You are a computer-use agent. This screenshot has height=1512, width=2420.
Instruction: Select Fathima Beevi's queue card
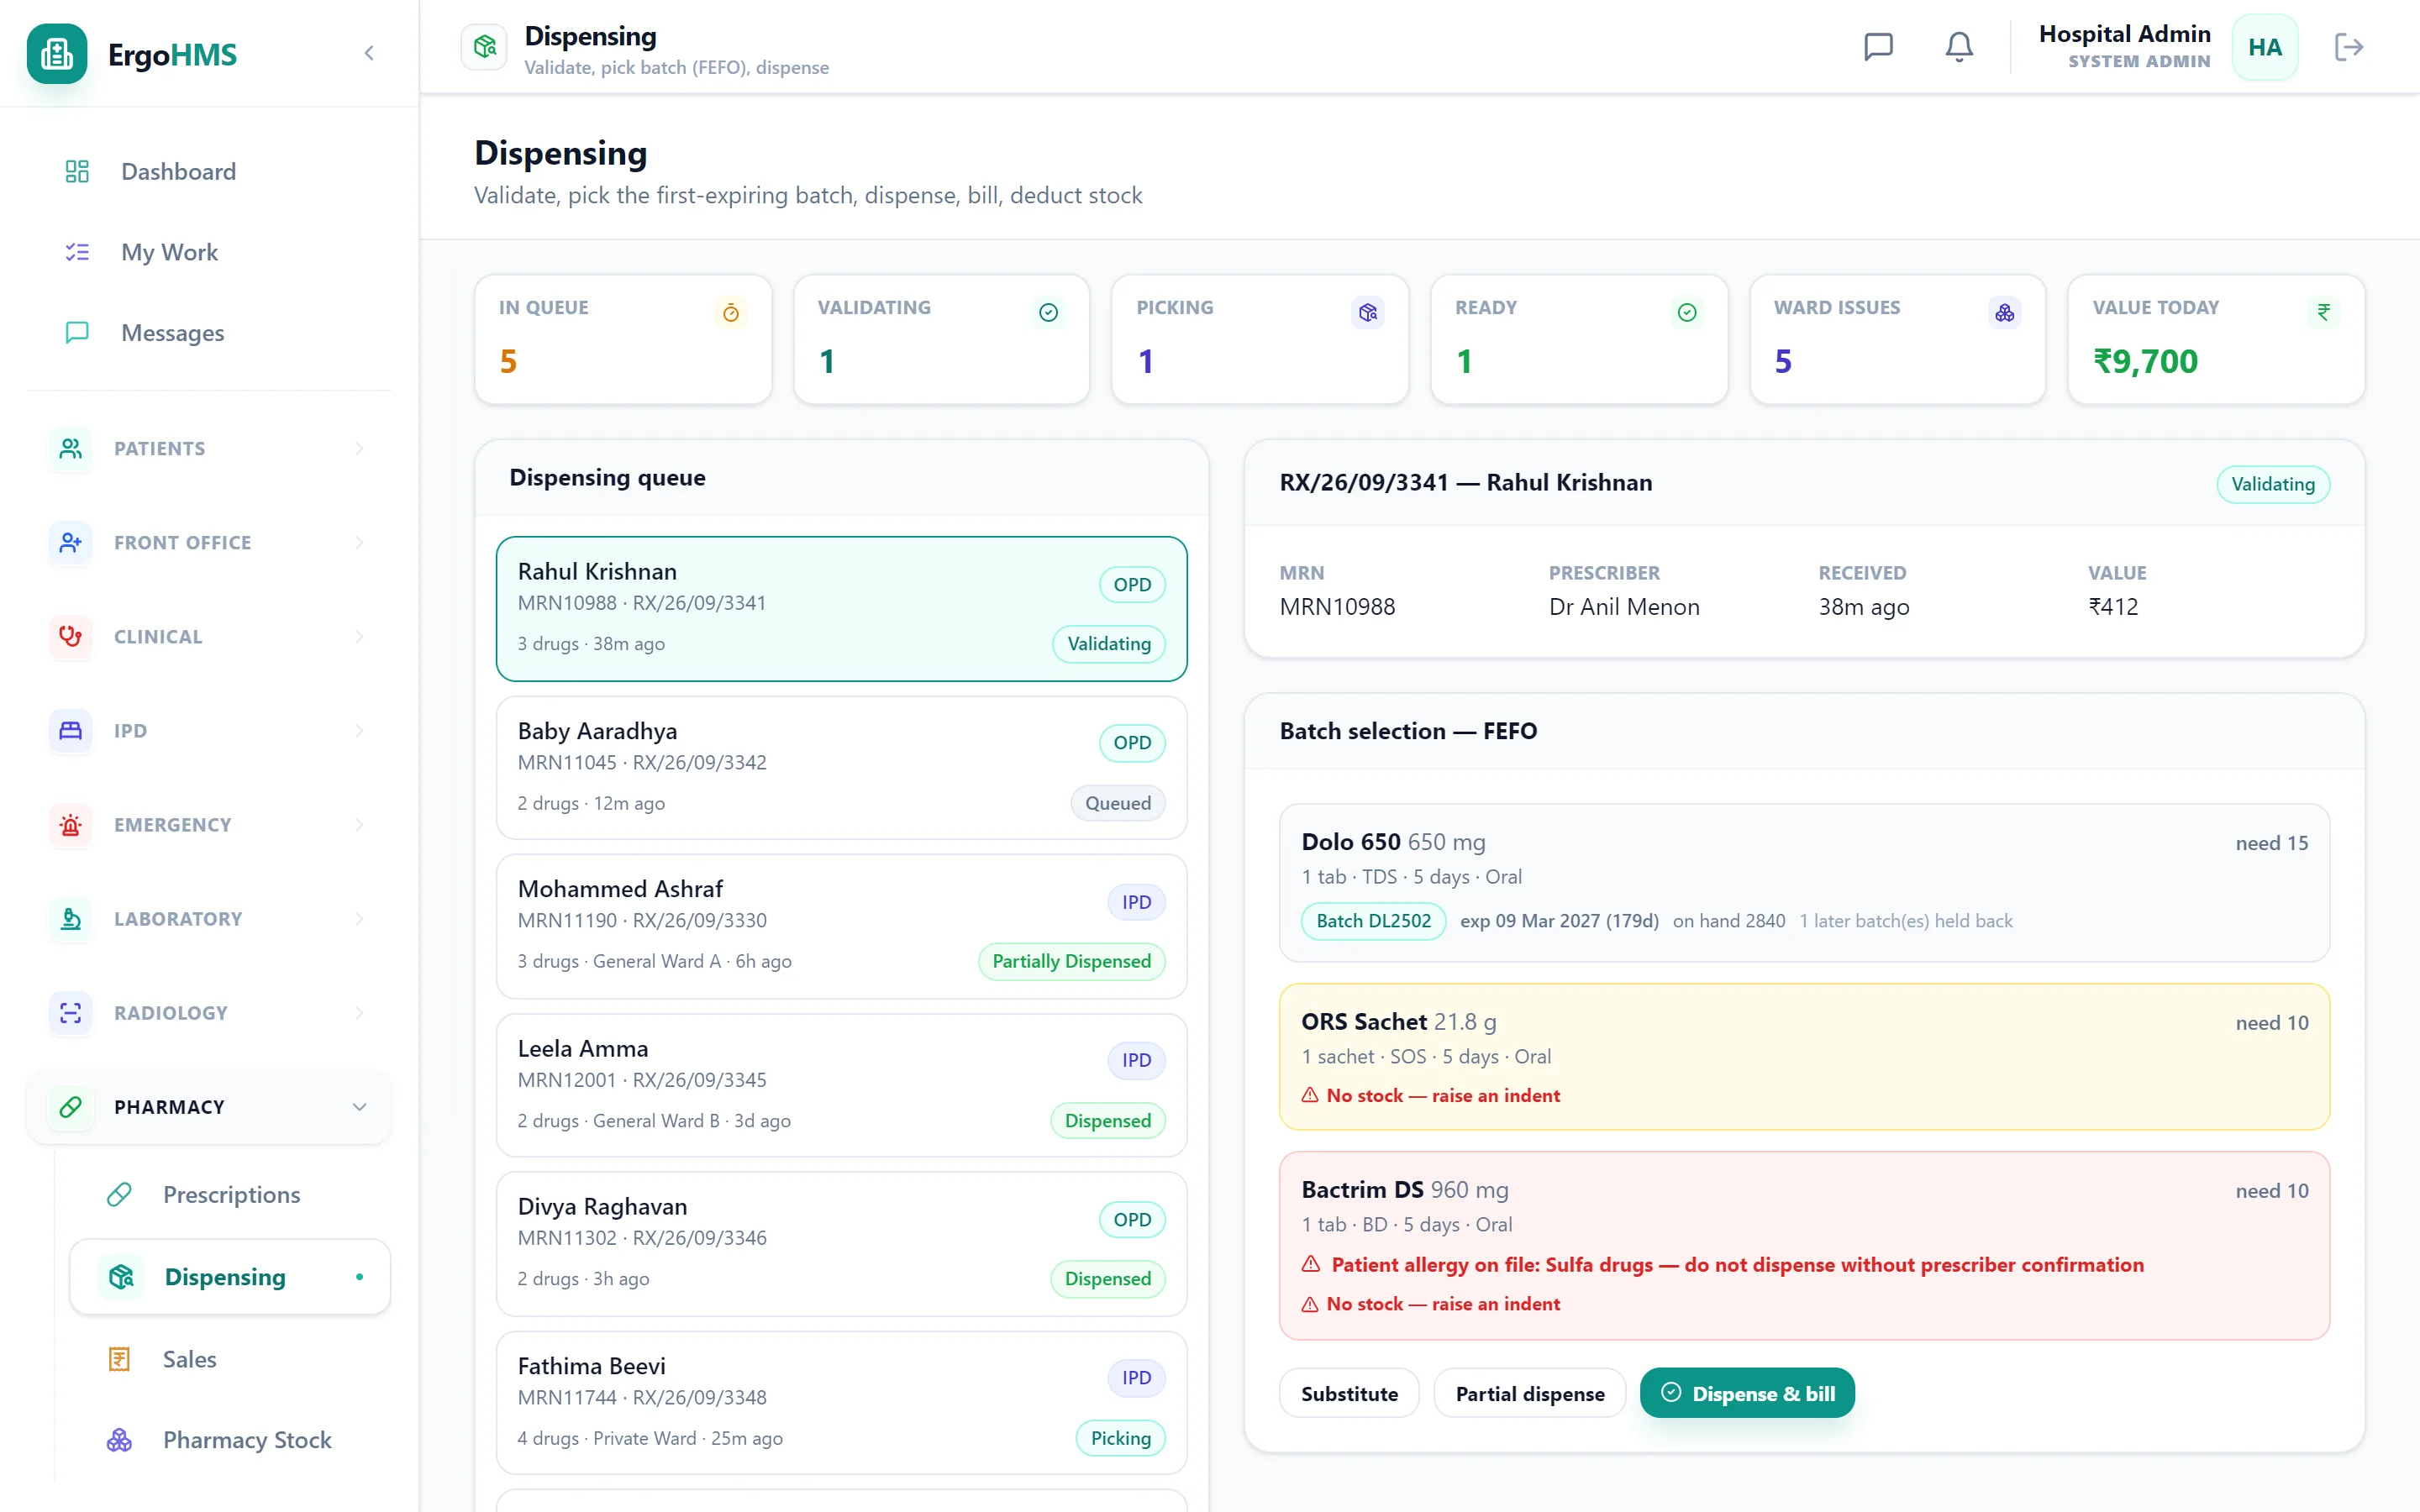[x=841, y=1402]
